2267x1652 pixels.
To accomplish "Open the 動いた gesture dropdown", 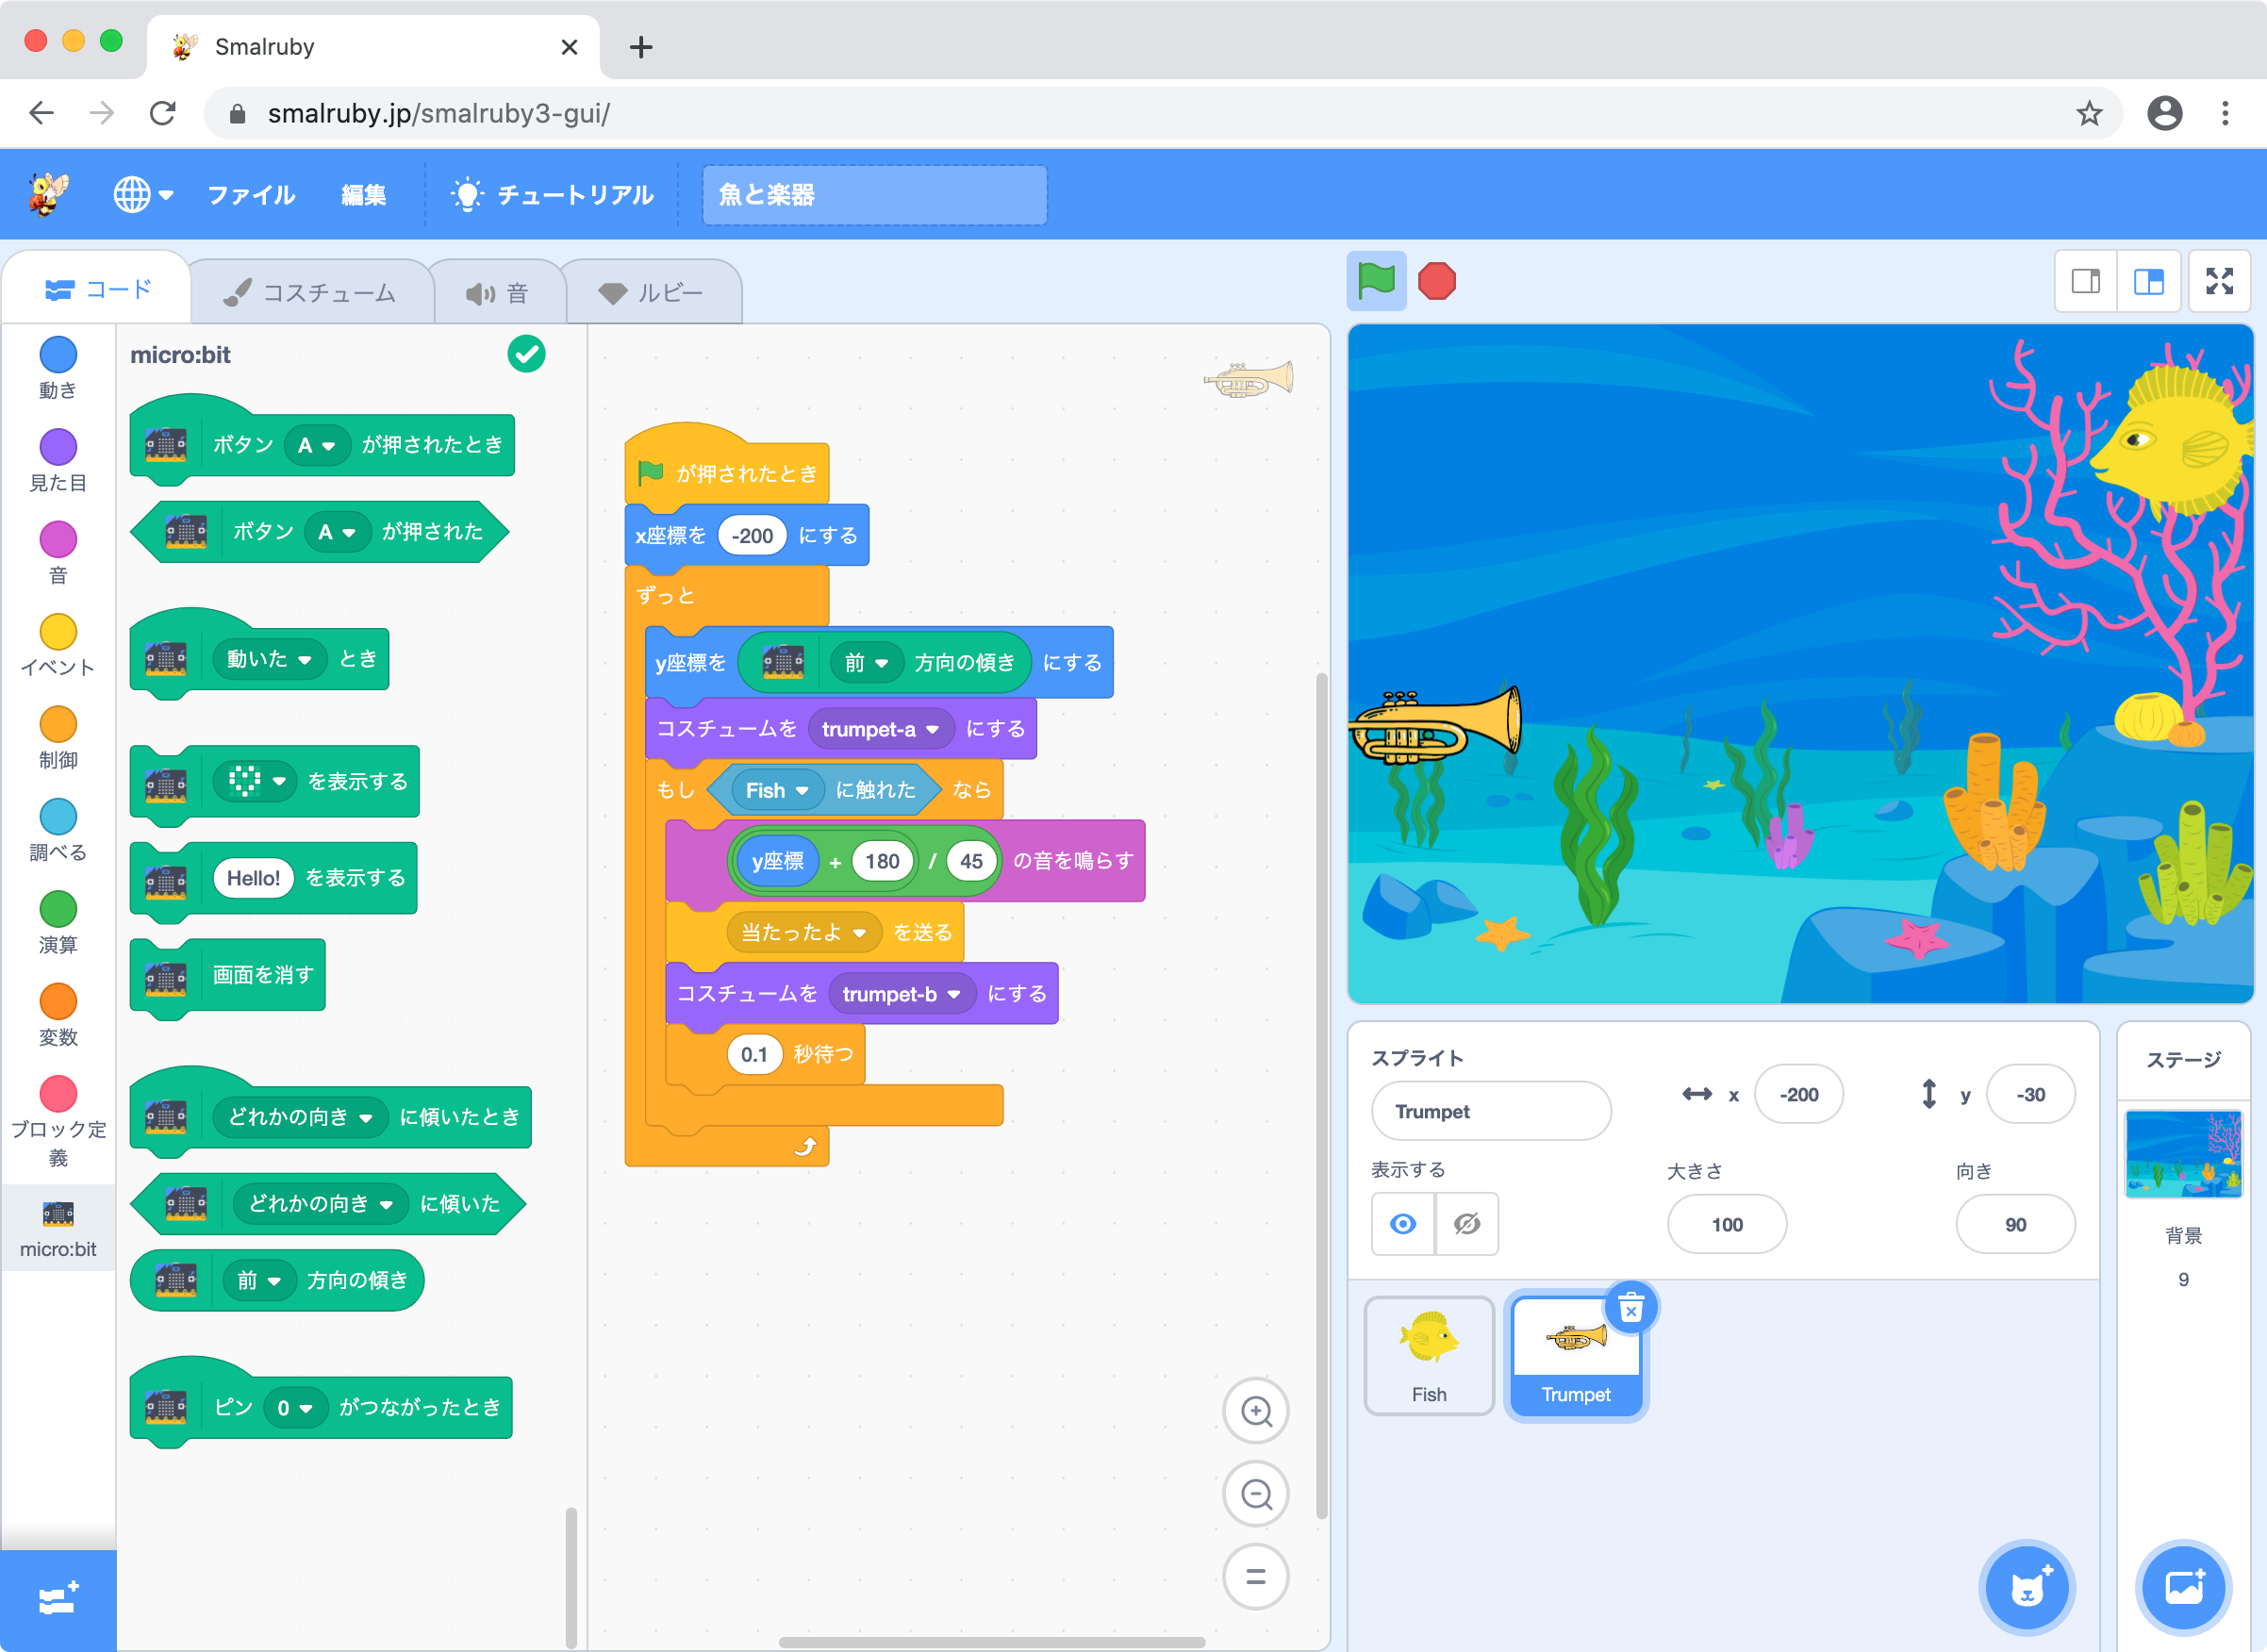I will (270, 659).
